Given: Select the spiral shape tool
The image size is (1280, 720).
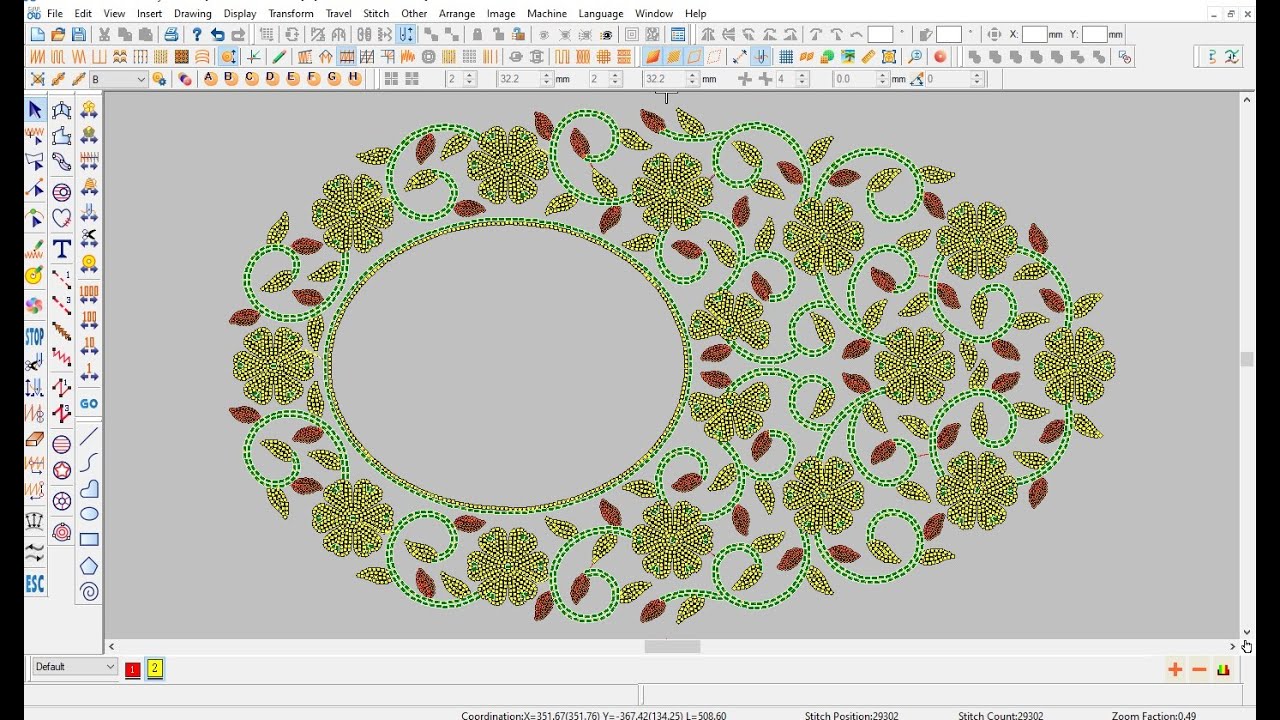Looking at the screenshot, I should 89,591.
